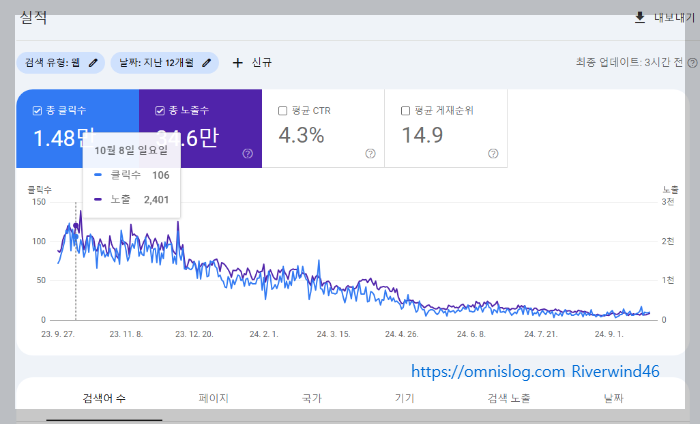Viewport: 700px width, 424px height.
Task: Click the 10월 8일 일요일 tooltip heading
Action: [131, 150]
